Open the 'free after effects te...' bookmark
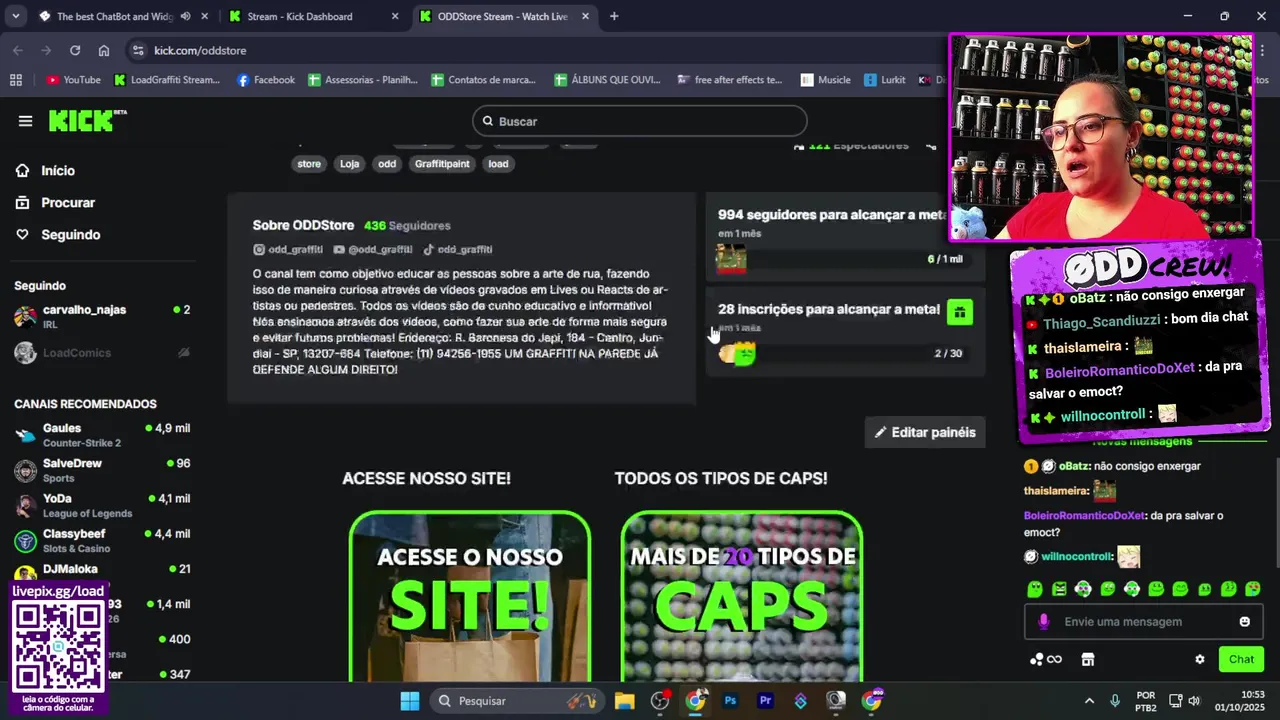Screen dimensions: 1280x720 pos(729,80)
